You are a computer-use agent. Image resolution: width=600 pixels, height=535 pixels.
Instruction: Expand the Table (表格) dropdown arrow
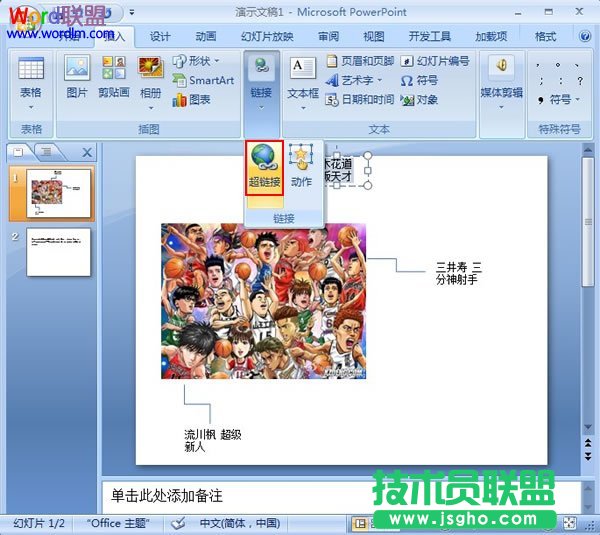point(31,108)
